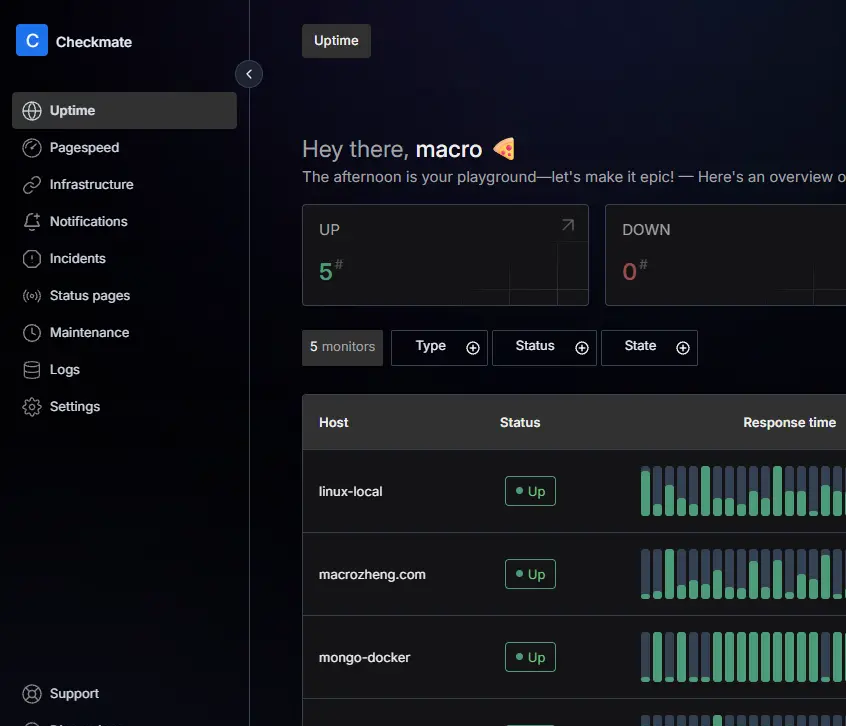Click the Checkmate logo icon
Viewport: 846px width, 726px height.
(x=32, y=41)
